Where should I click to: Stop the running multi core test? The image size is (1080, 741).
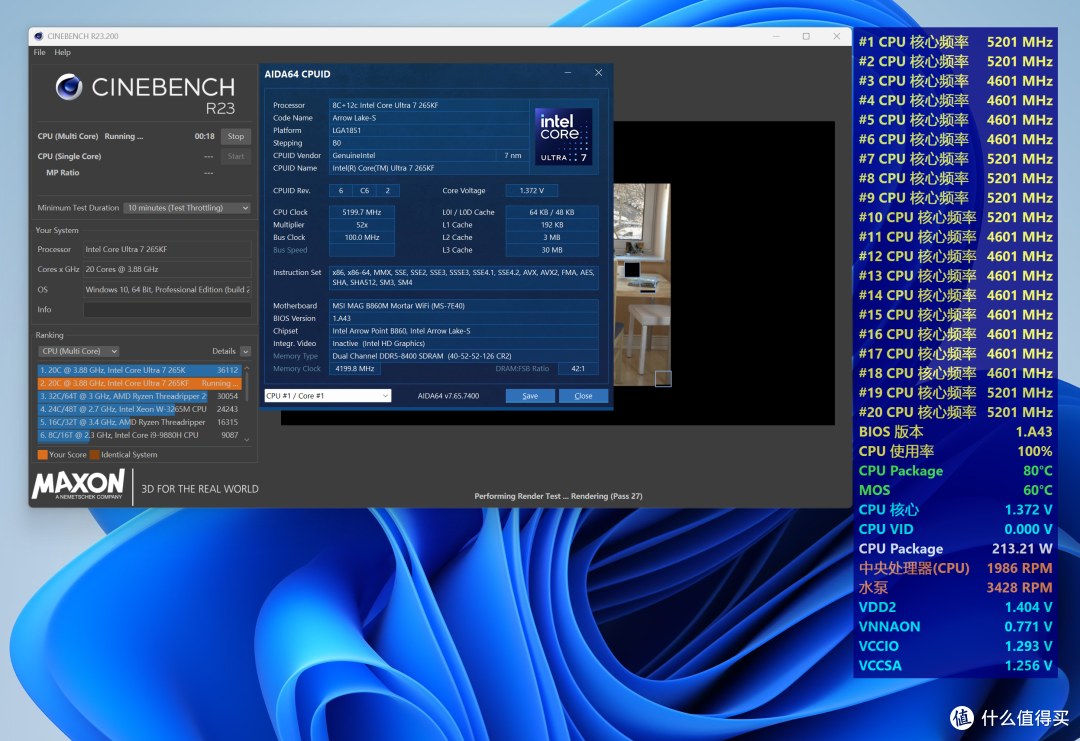(x=236, y=136)
